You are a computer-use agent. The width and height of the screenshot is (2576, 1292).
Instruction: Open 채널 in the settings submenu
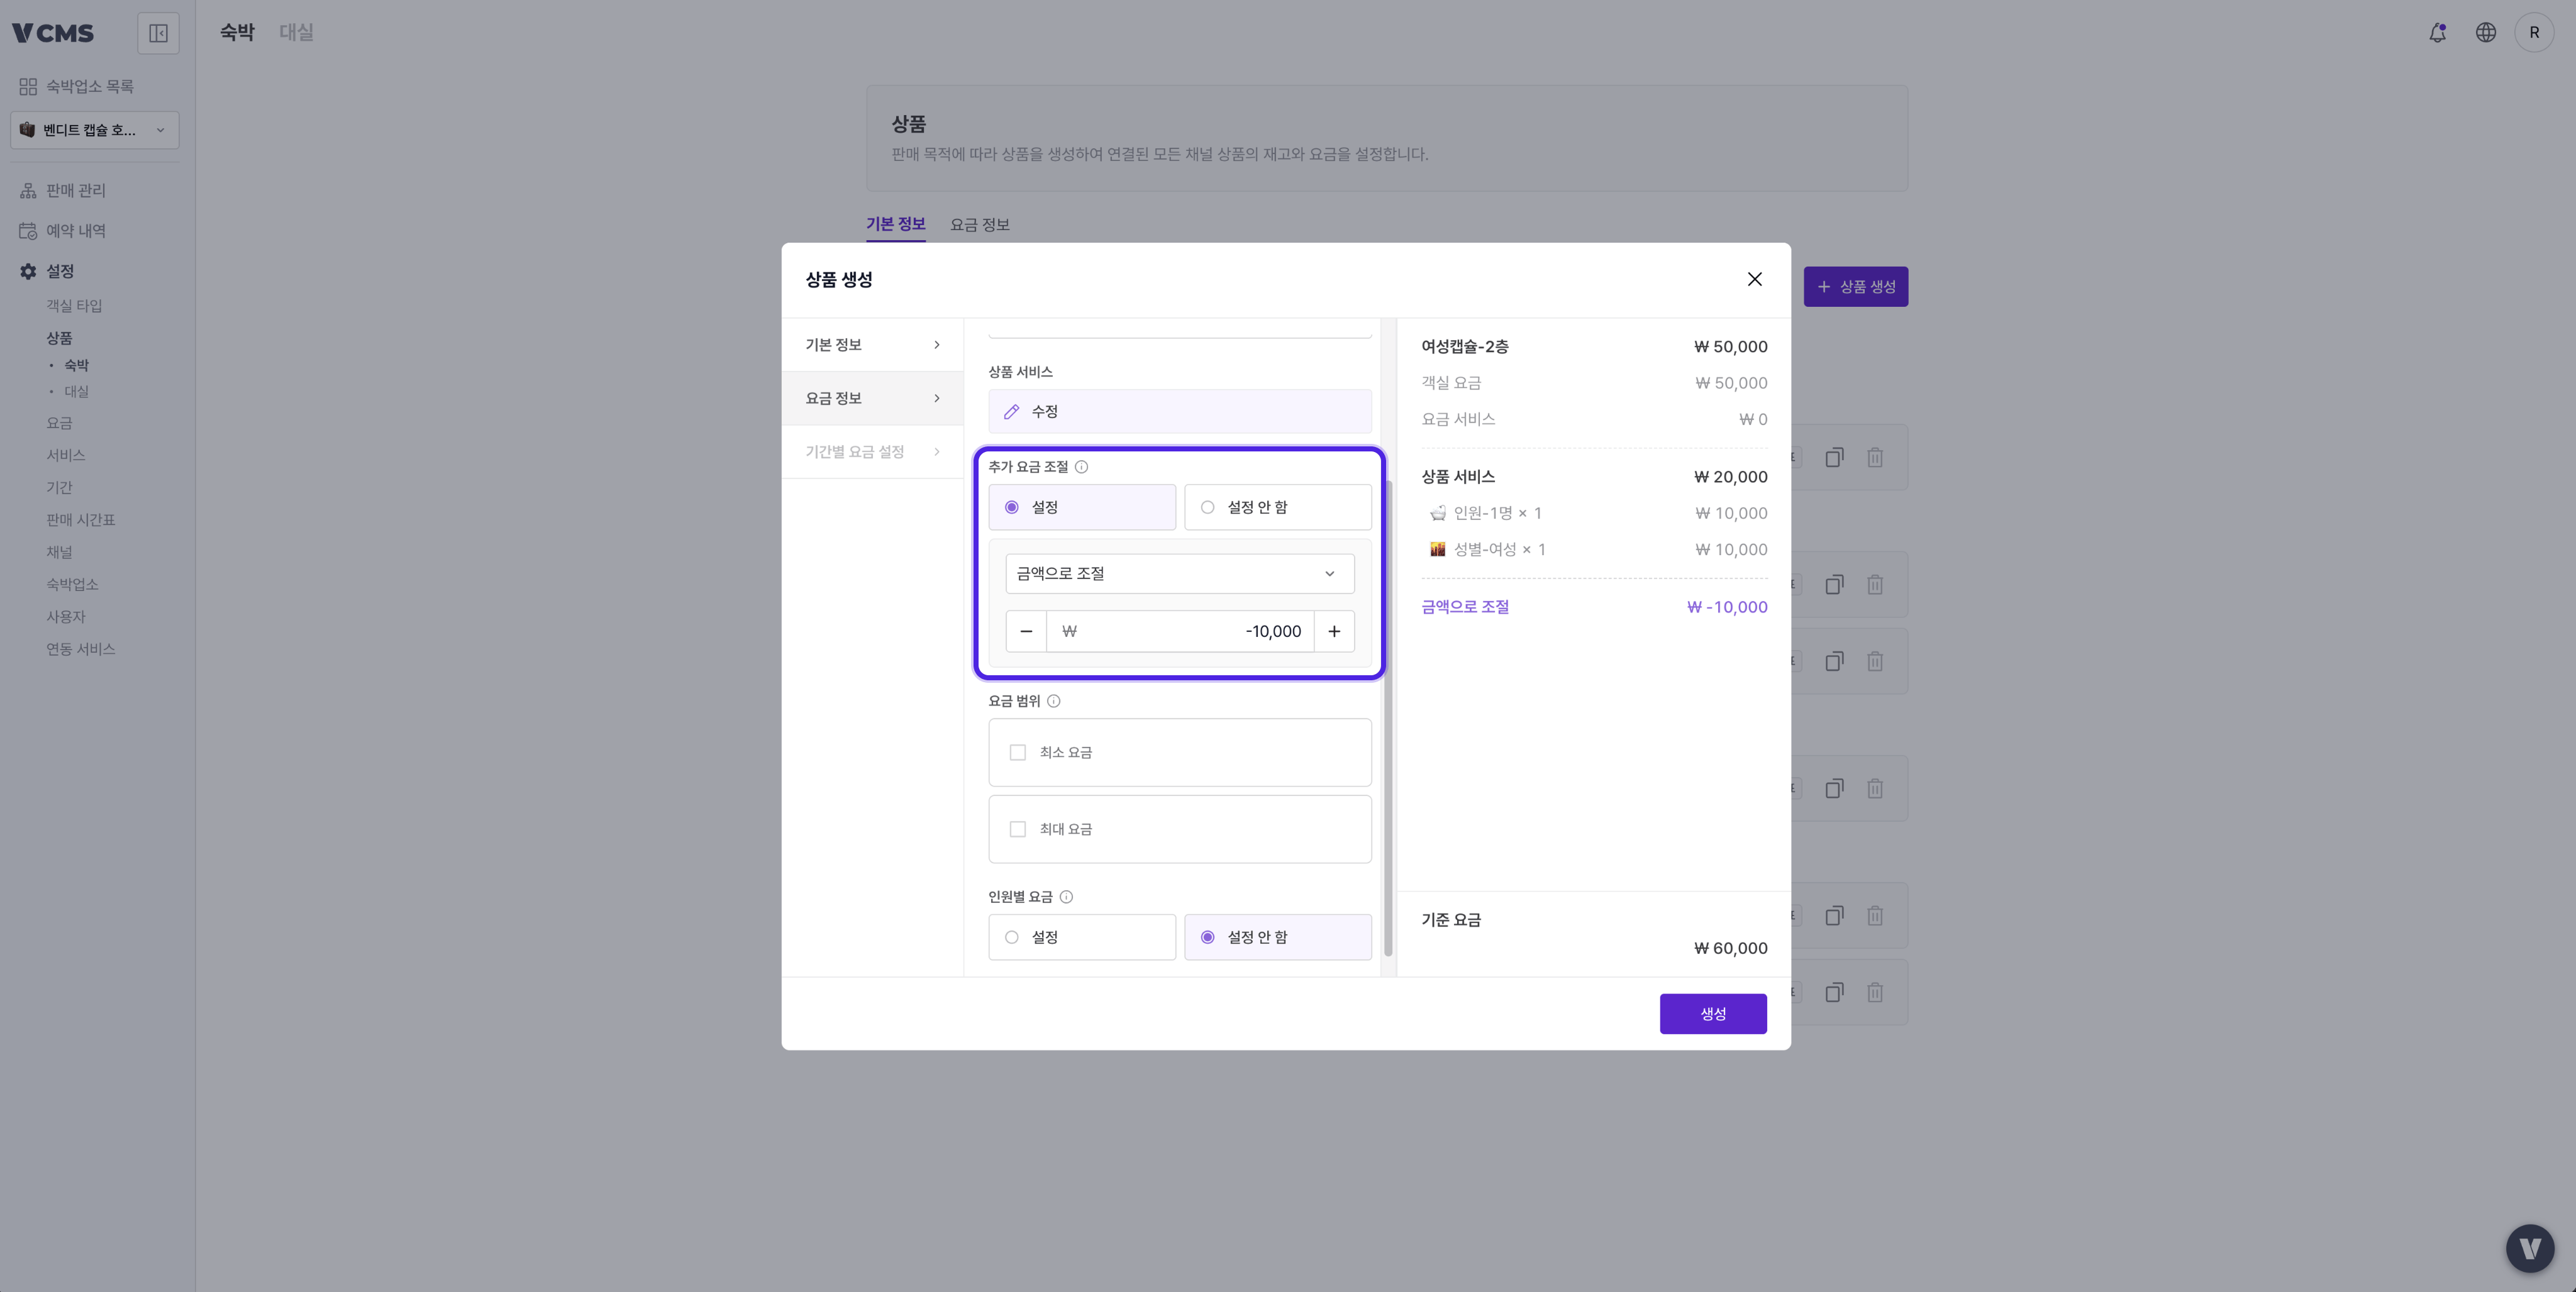click(x=59, y=552)
